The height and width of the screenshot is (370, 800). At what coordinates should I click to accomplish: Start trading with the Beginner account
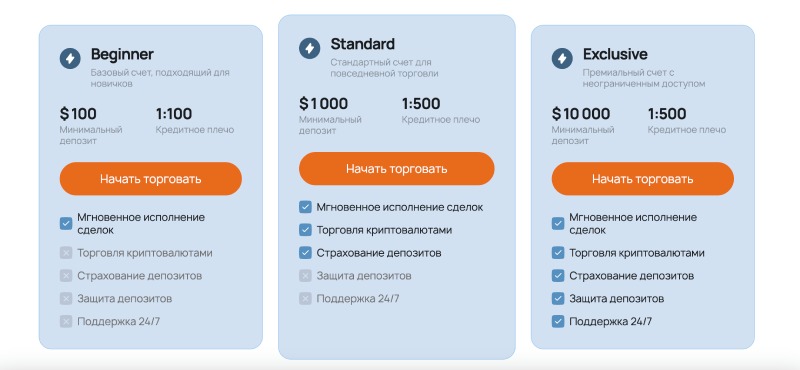pos(151,179)
